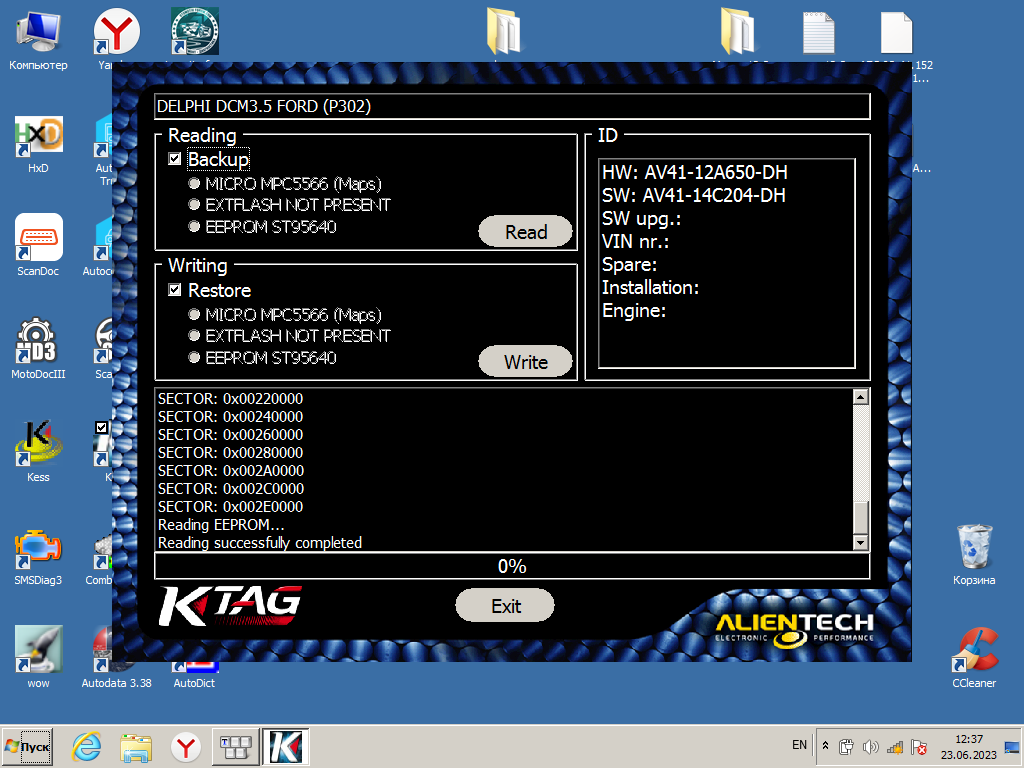Launch the Kess desktop shortcut
Screen dimensions: 1024x768
pyautogui.click(x=38, y=444)
